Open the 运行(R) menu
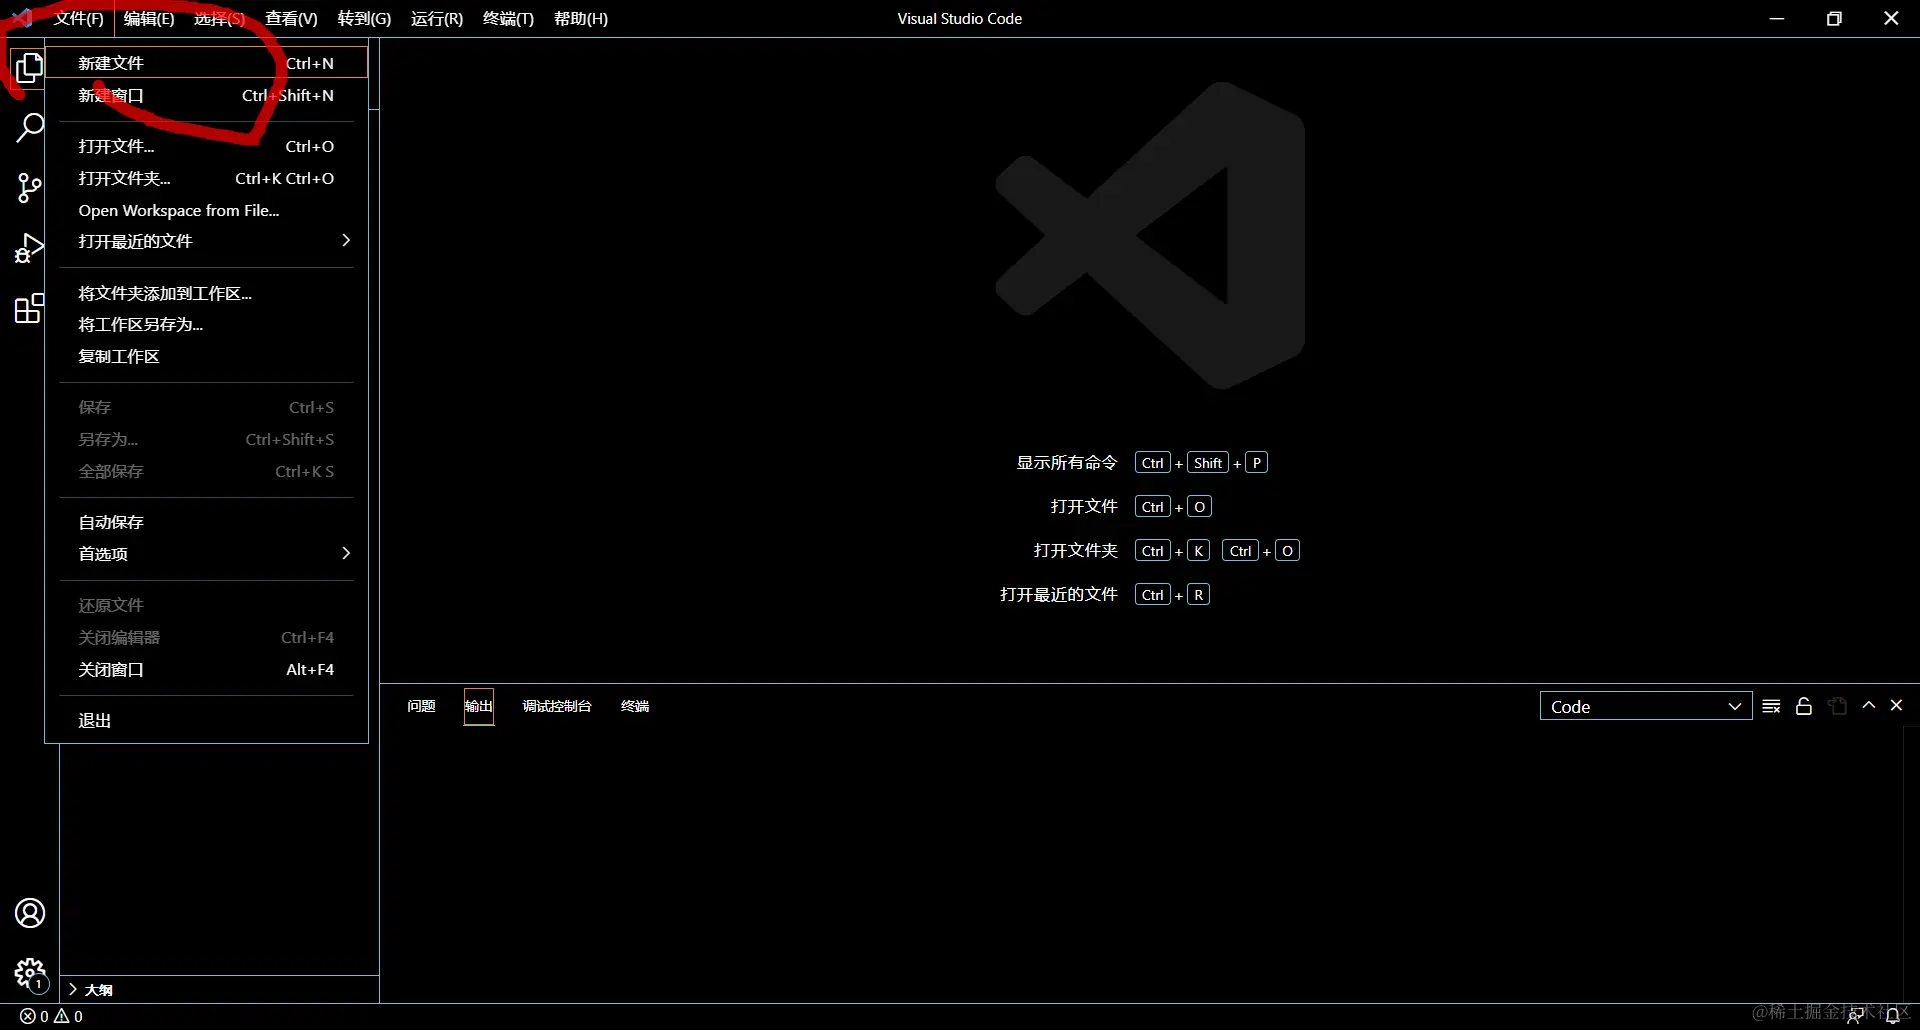 (x=437, y=18)
